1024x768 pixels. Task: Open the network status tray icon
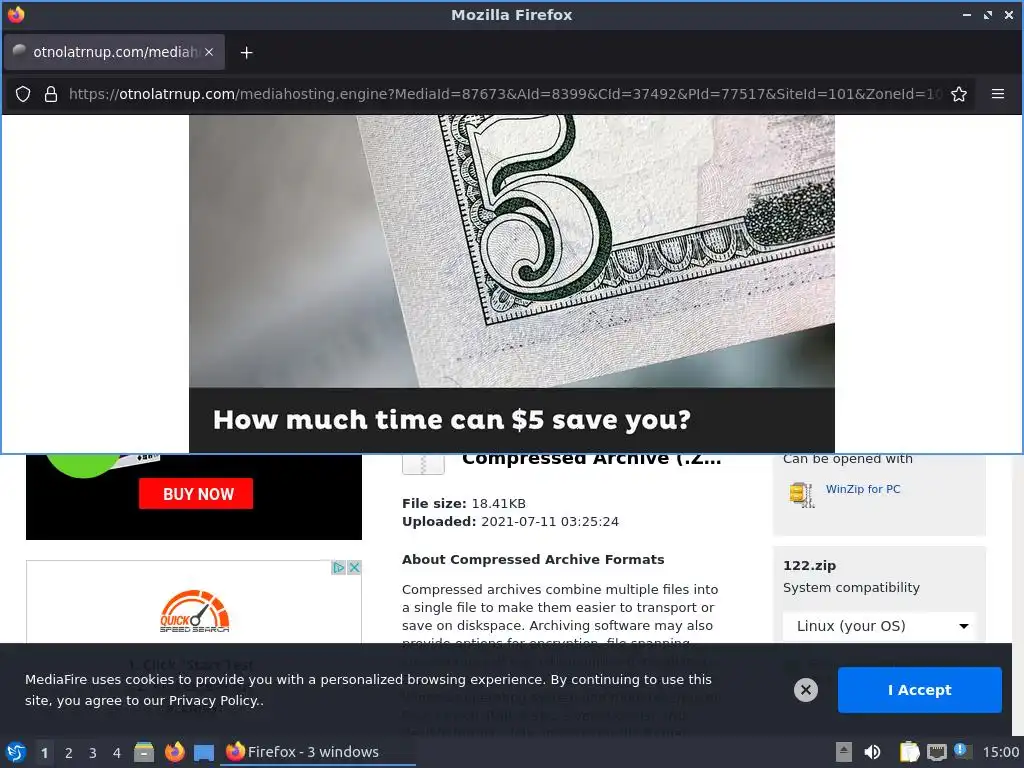tap(936, 752)
